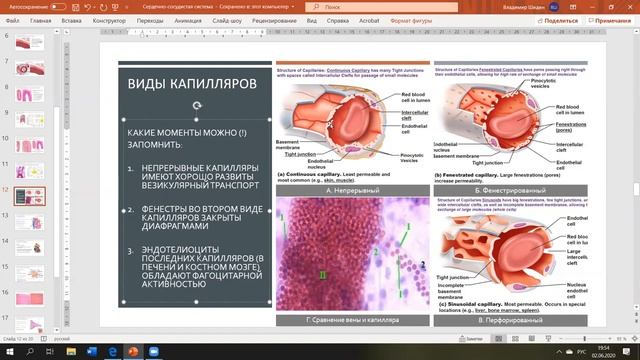Start Slide Show icon in status bar
The width and height of the screenshot is (640, 360).
tap(548, 339)
